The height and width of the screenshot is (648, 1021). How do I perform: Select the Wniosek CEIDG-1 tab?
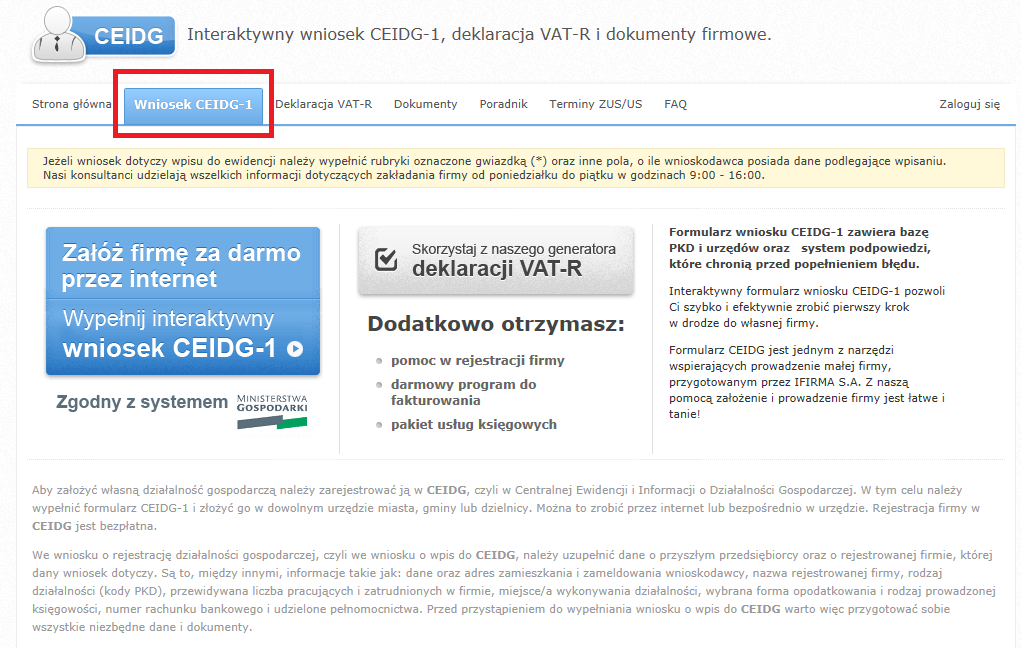point(193,106)
